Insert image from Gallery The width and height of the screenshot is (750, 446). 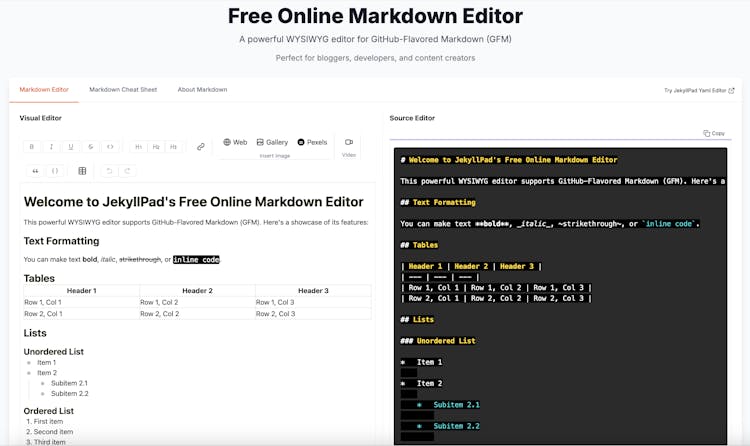pos(272,142)
